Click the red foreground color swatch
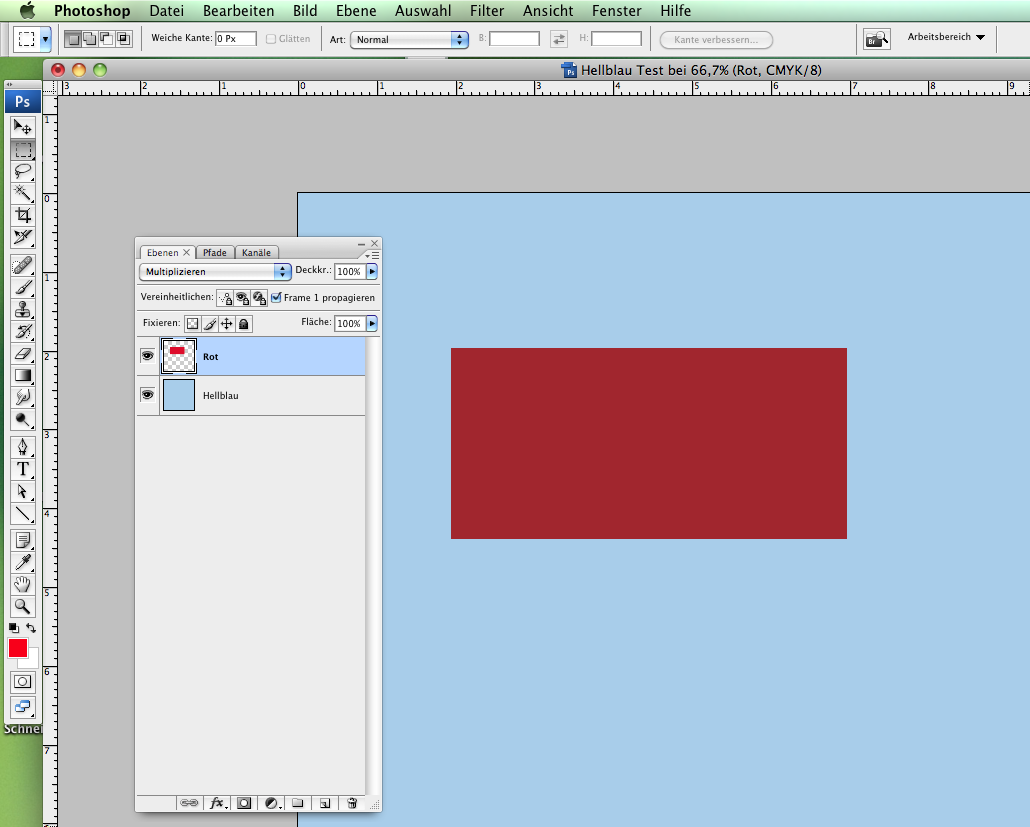The image size is (1030, 827). click(18, 648)
